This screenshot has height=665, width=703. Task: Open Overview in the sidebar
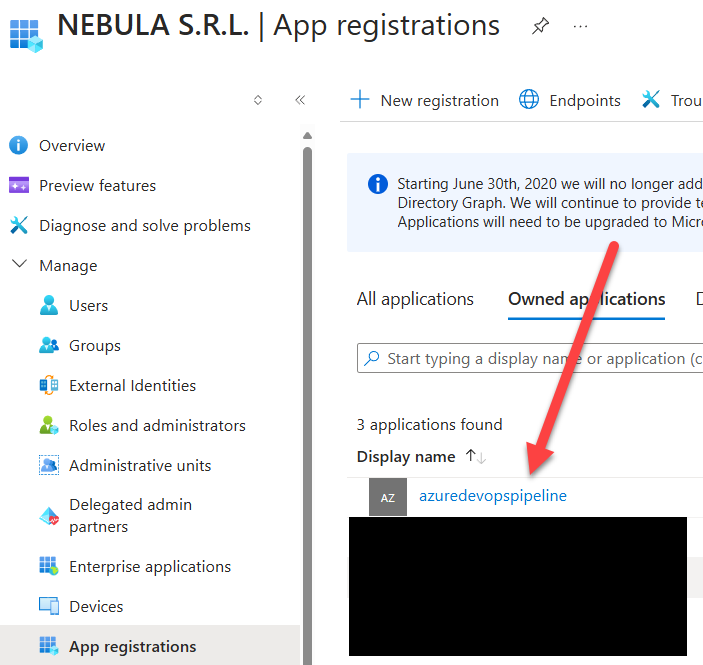click(x=71, y=146)
